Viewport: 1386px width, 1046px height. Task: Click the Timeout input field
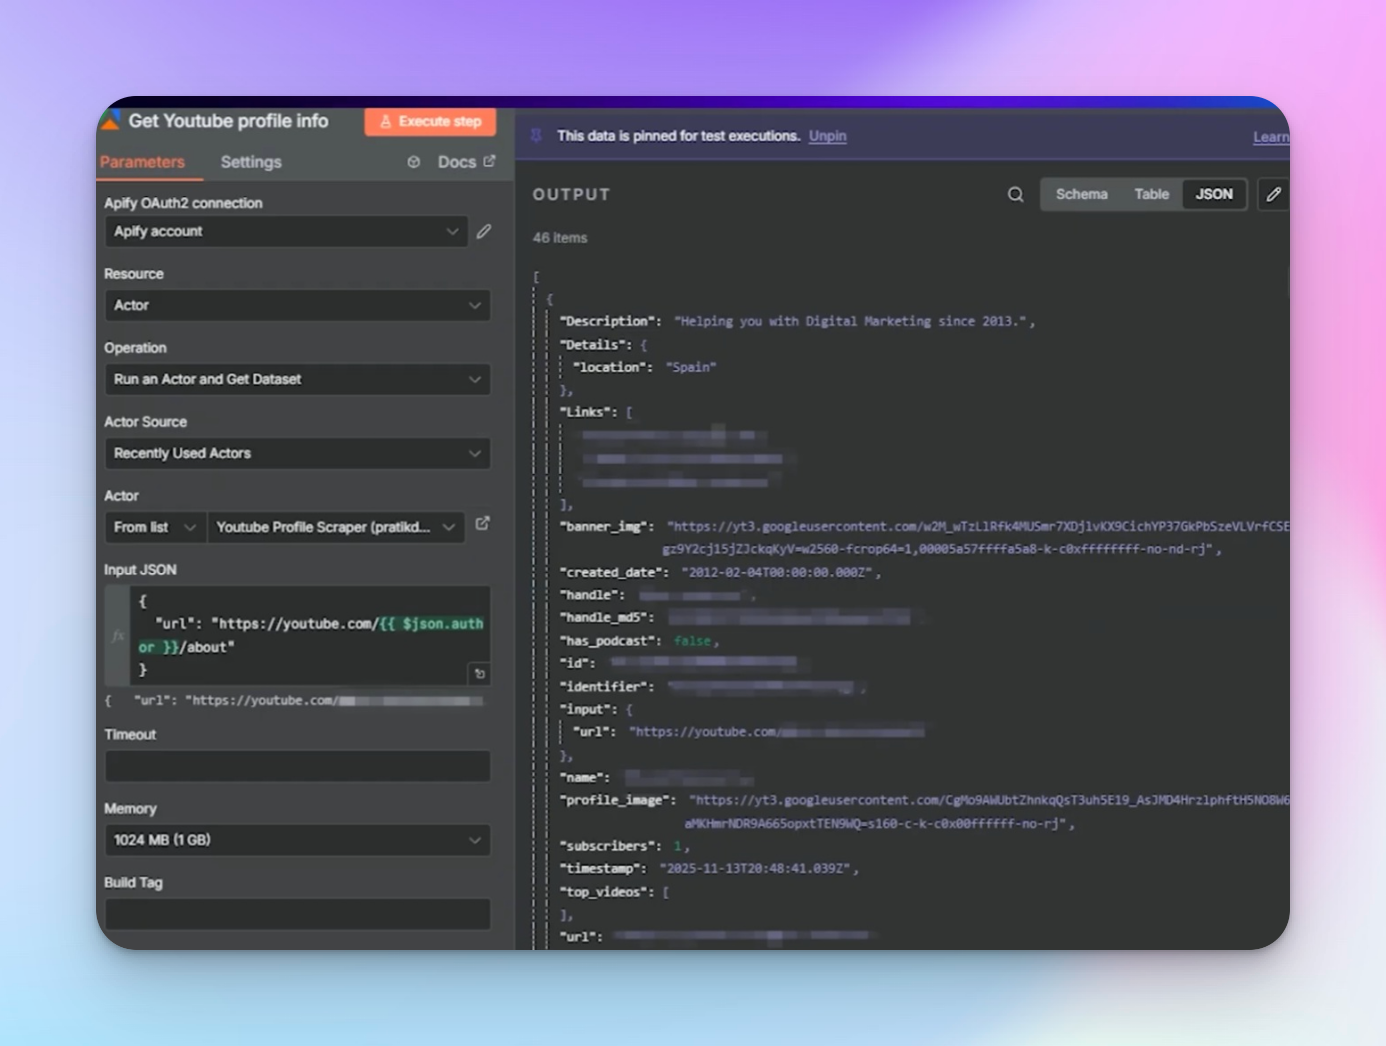point(297,766)
